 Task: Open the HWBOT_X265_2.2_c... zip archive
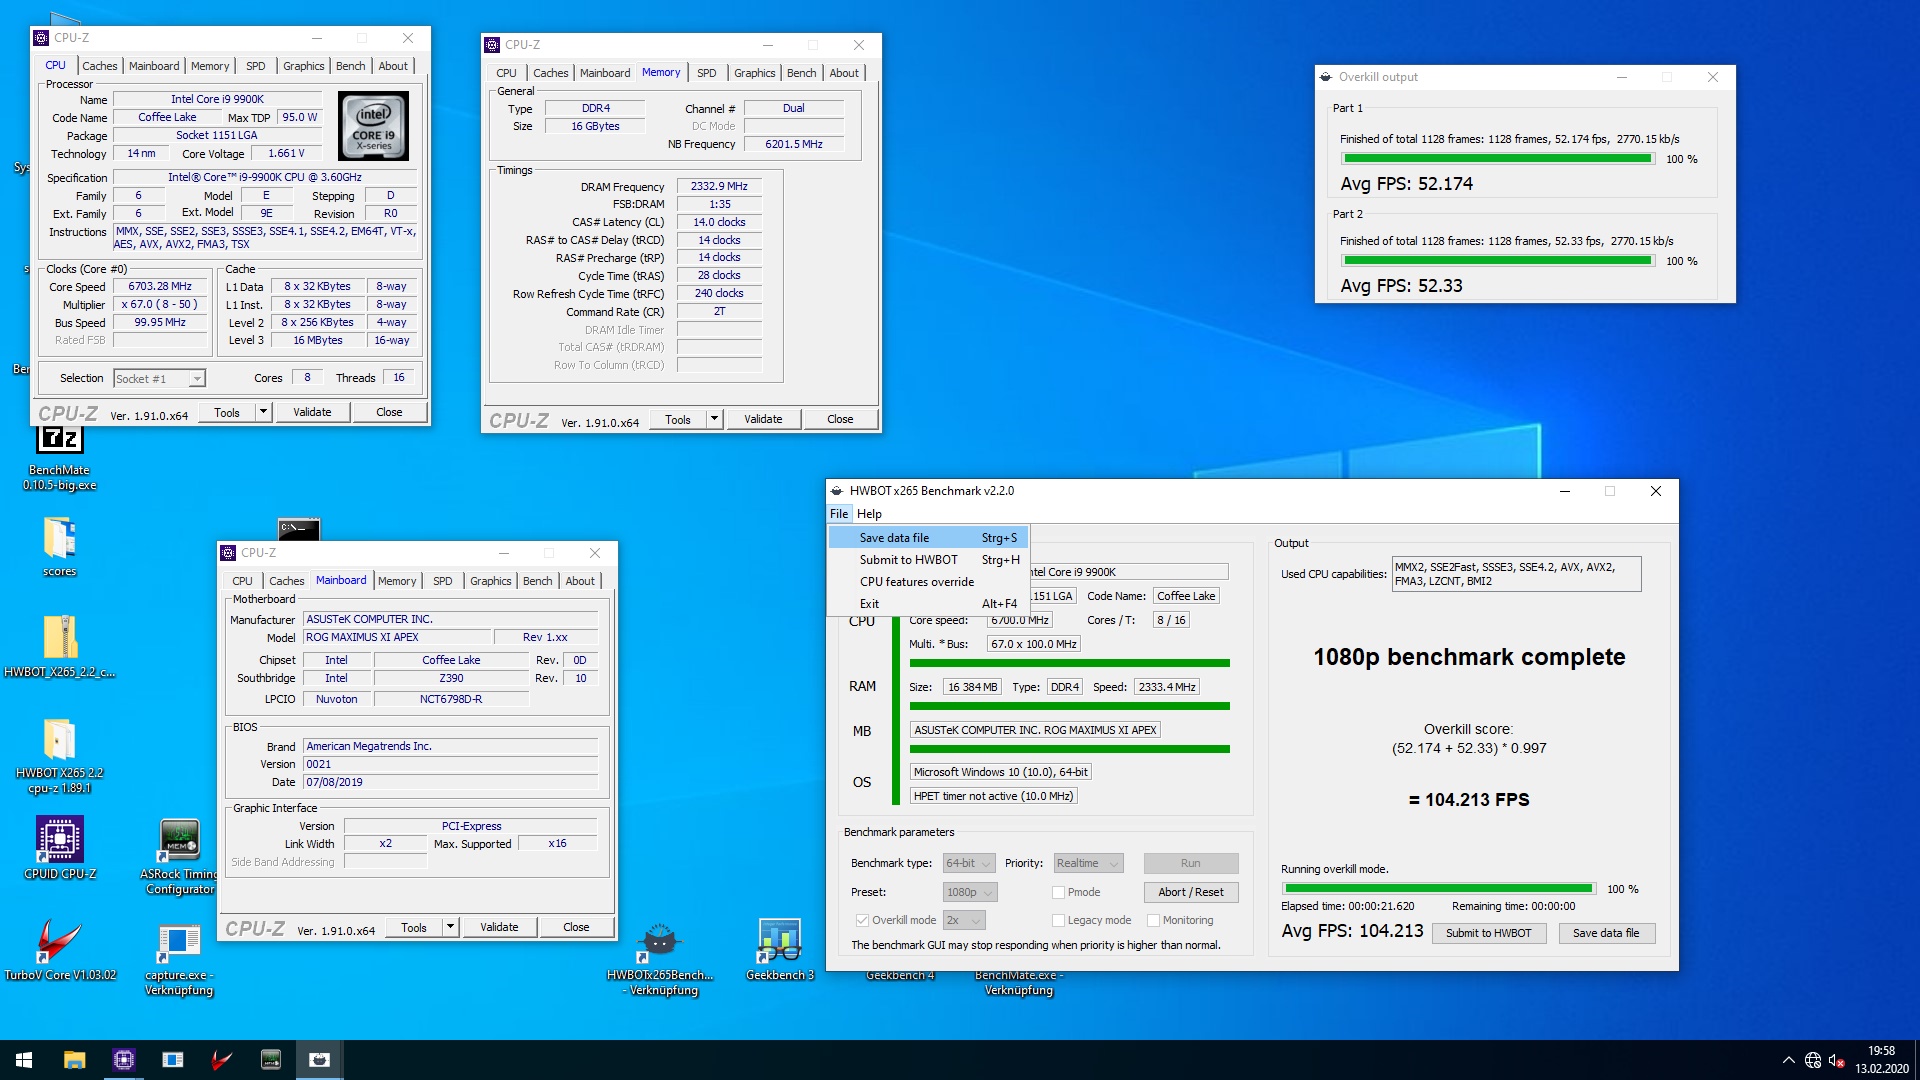pos(60,646)
